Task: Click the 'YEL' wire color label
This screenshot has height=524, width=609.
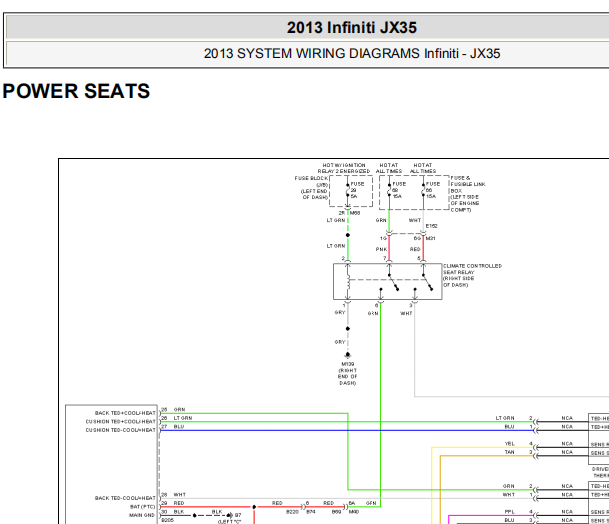Action: [510, 444]
